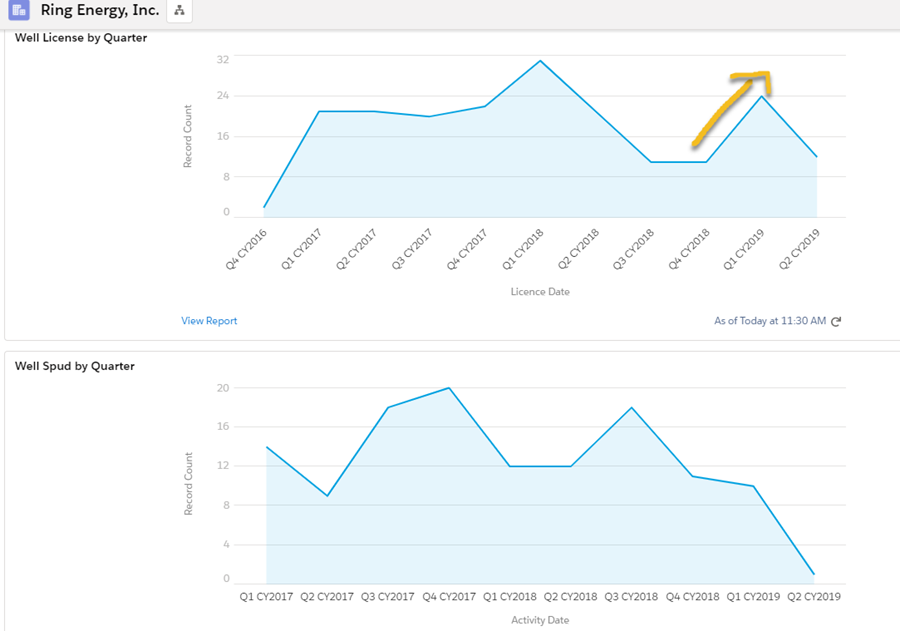Image resolution: width=900 pixels, height=631 pixels.
Task: Click Q1 CY2018 peak in Well License chart
Action: click(x=540, y=61)
